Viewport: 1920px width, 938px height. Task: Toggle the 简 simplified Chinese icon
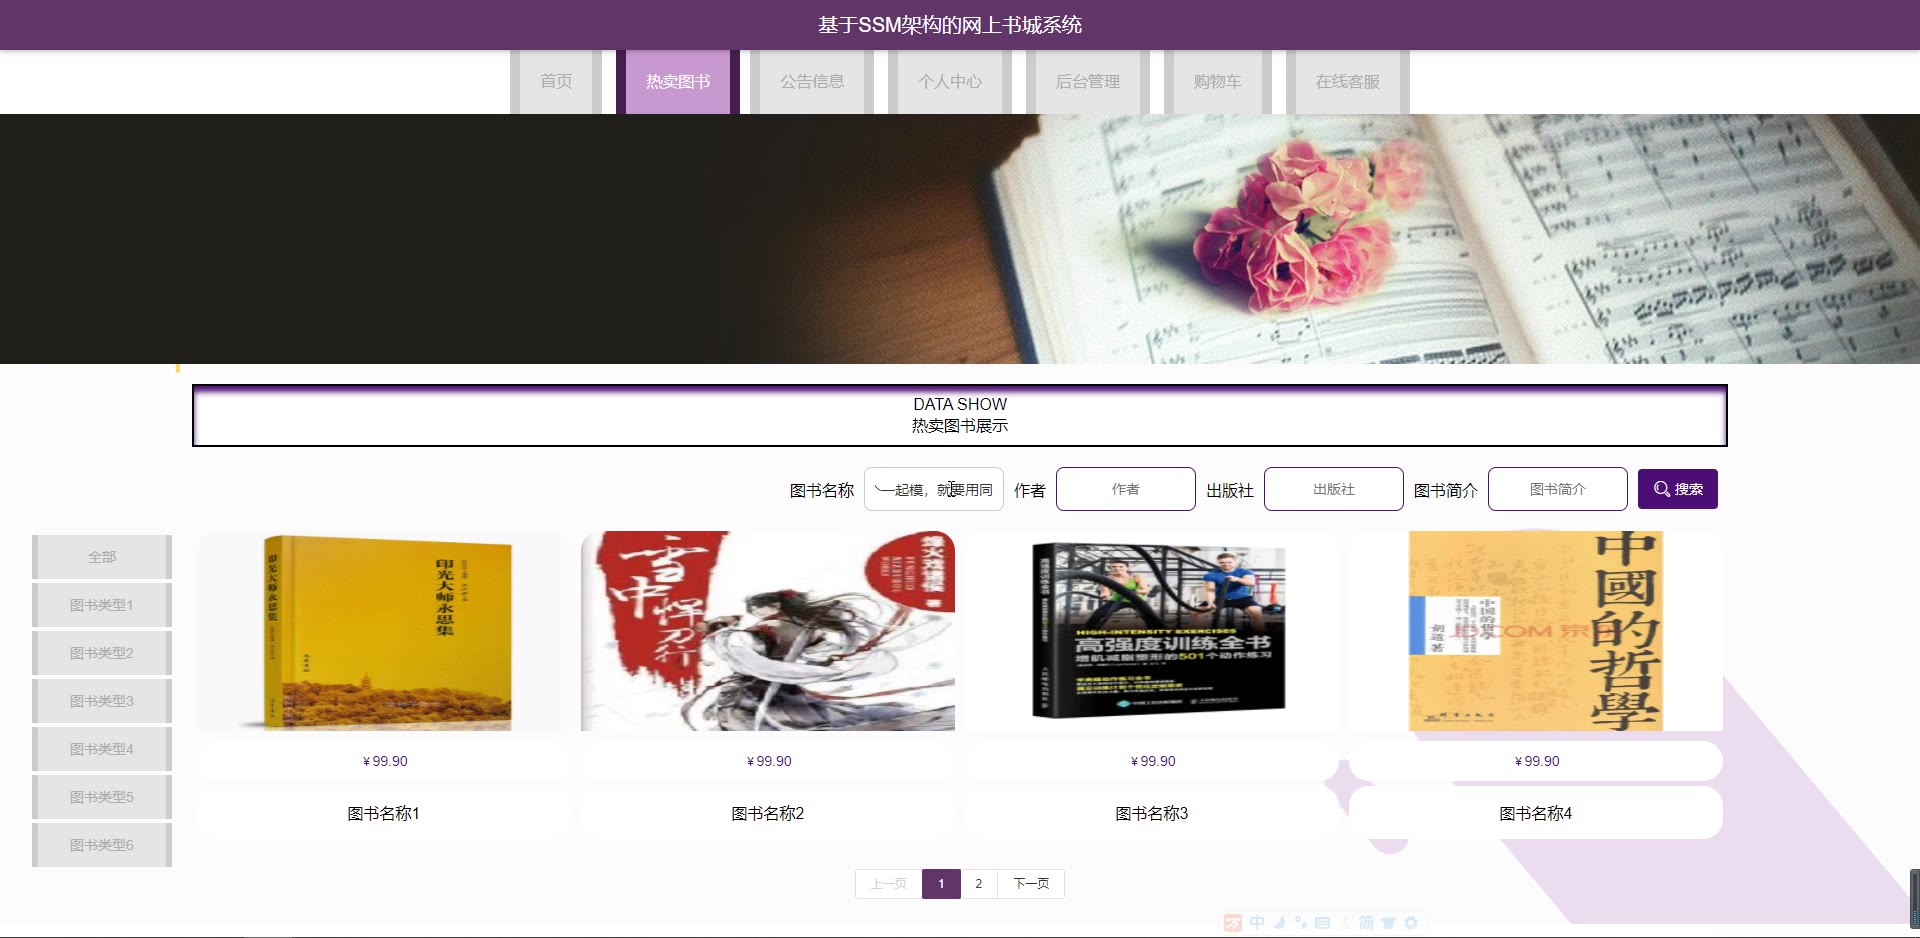tap(1366, 923)
